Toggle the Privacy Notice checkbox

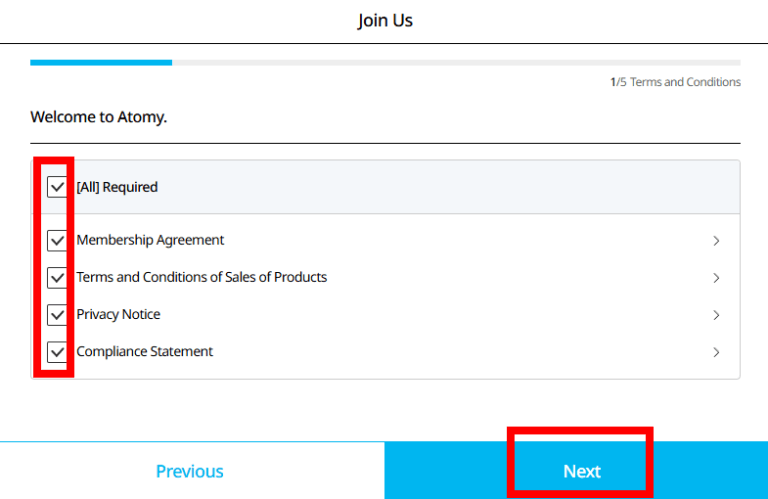[x=57, y=315]
